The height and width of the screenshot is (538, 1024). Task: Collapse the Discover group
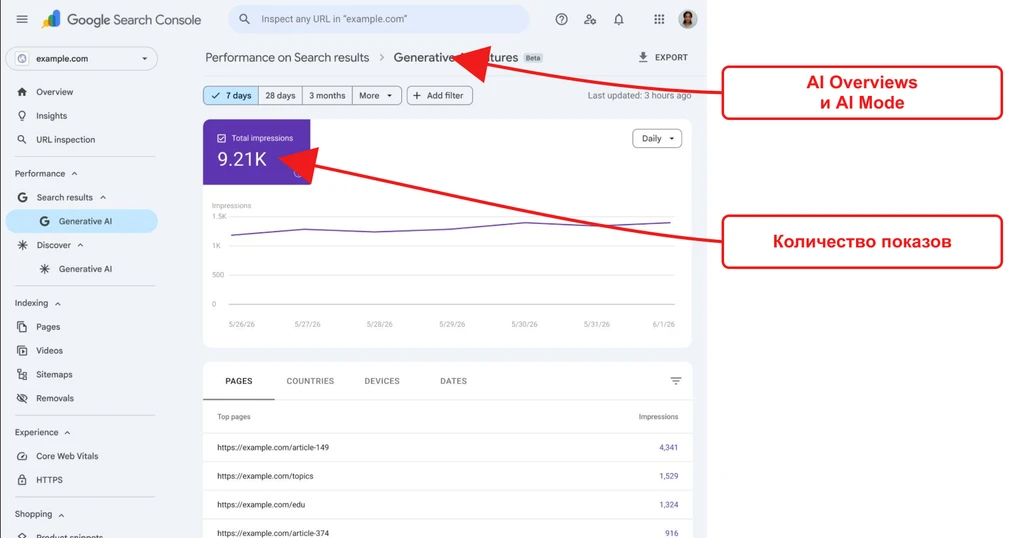80,245
